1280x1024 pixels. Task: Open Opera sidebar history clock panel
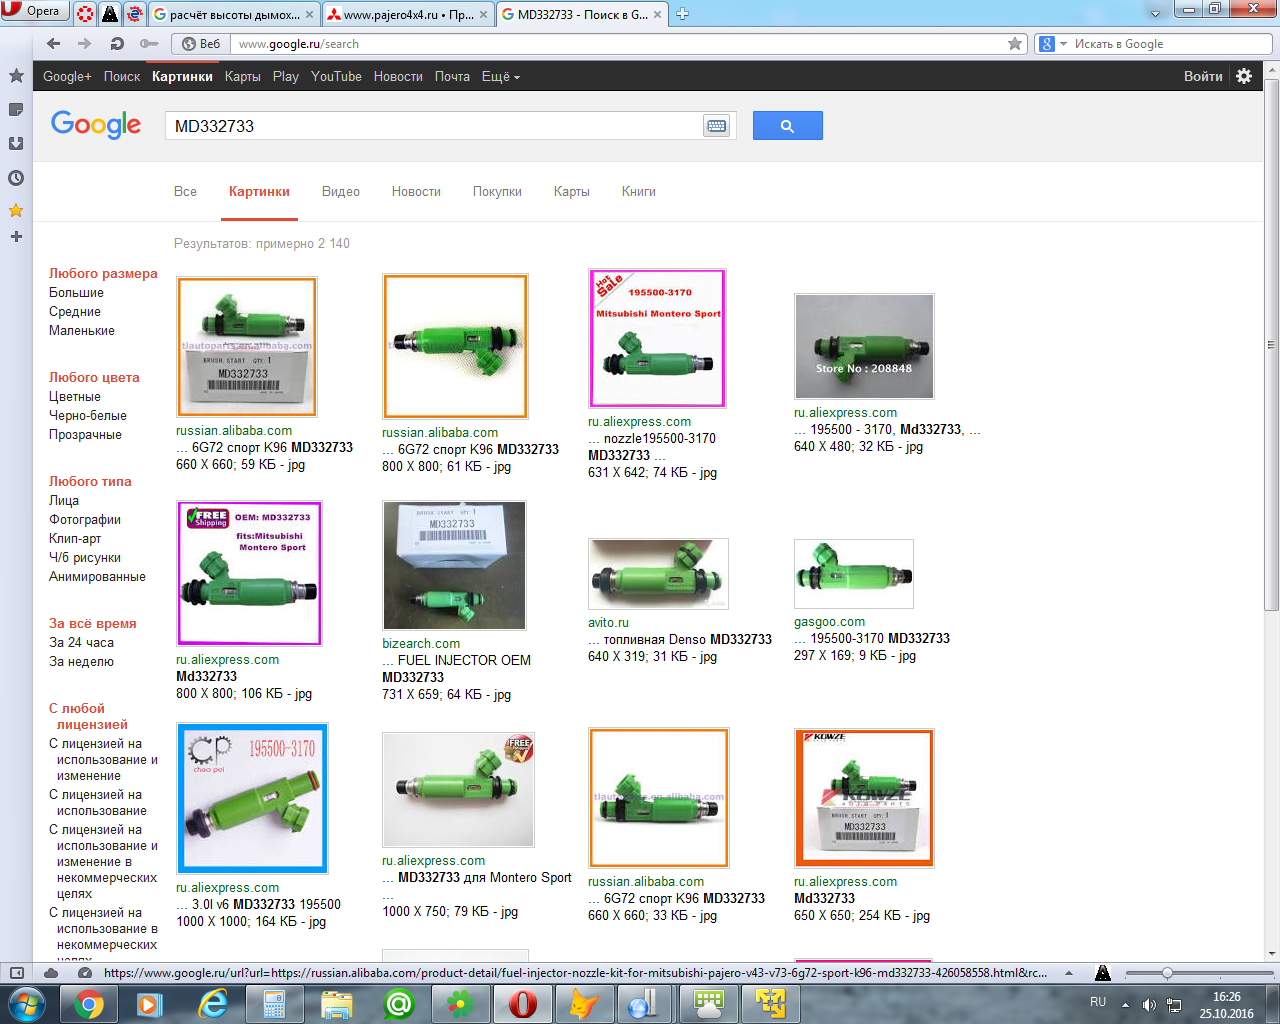coord(16,178)
